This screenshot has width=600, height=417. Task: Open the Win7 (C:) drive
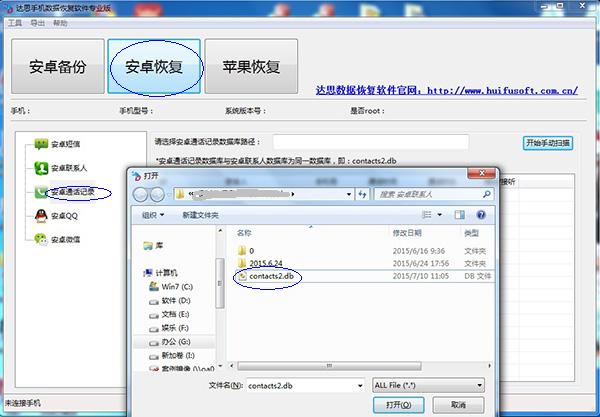[x=171, y=286]
